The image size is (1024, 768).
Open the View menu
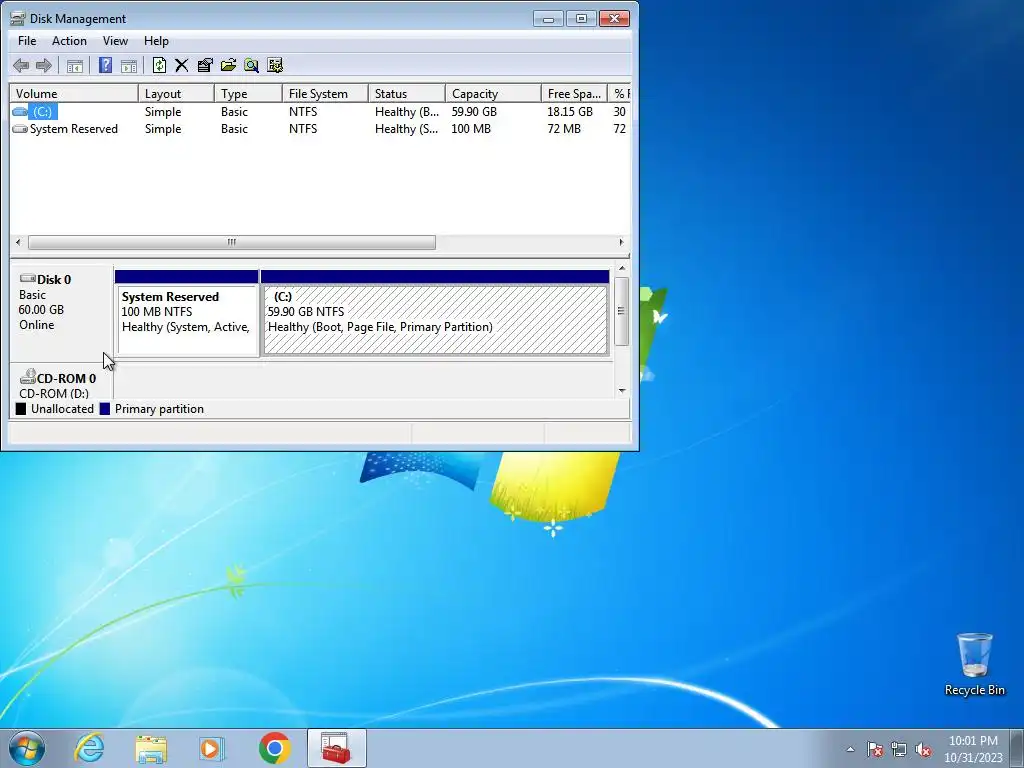(115, 40)
